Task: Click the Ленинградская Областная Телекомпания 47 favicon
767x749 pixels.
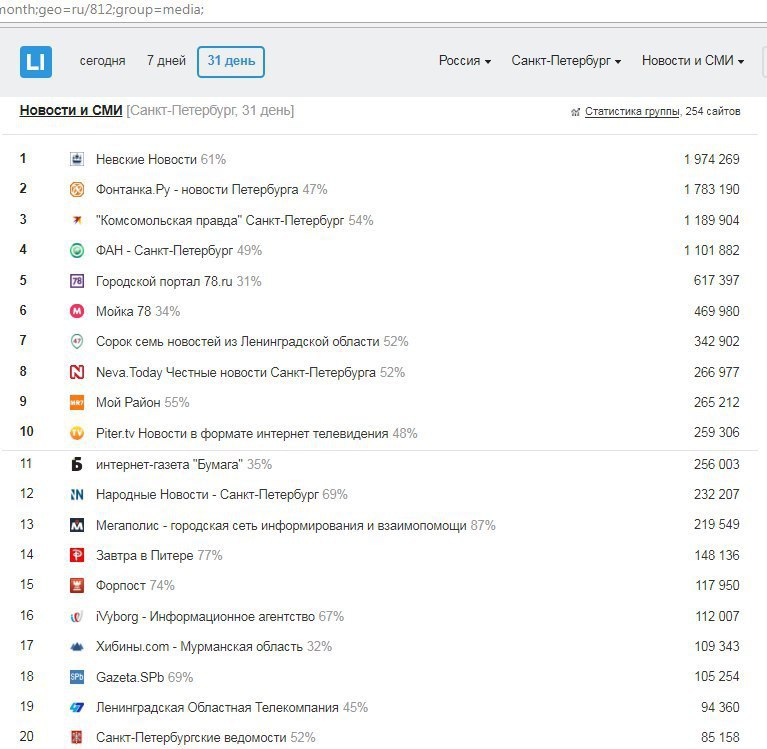Action: 77,707
